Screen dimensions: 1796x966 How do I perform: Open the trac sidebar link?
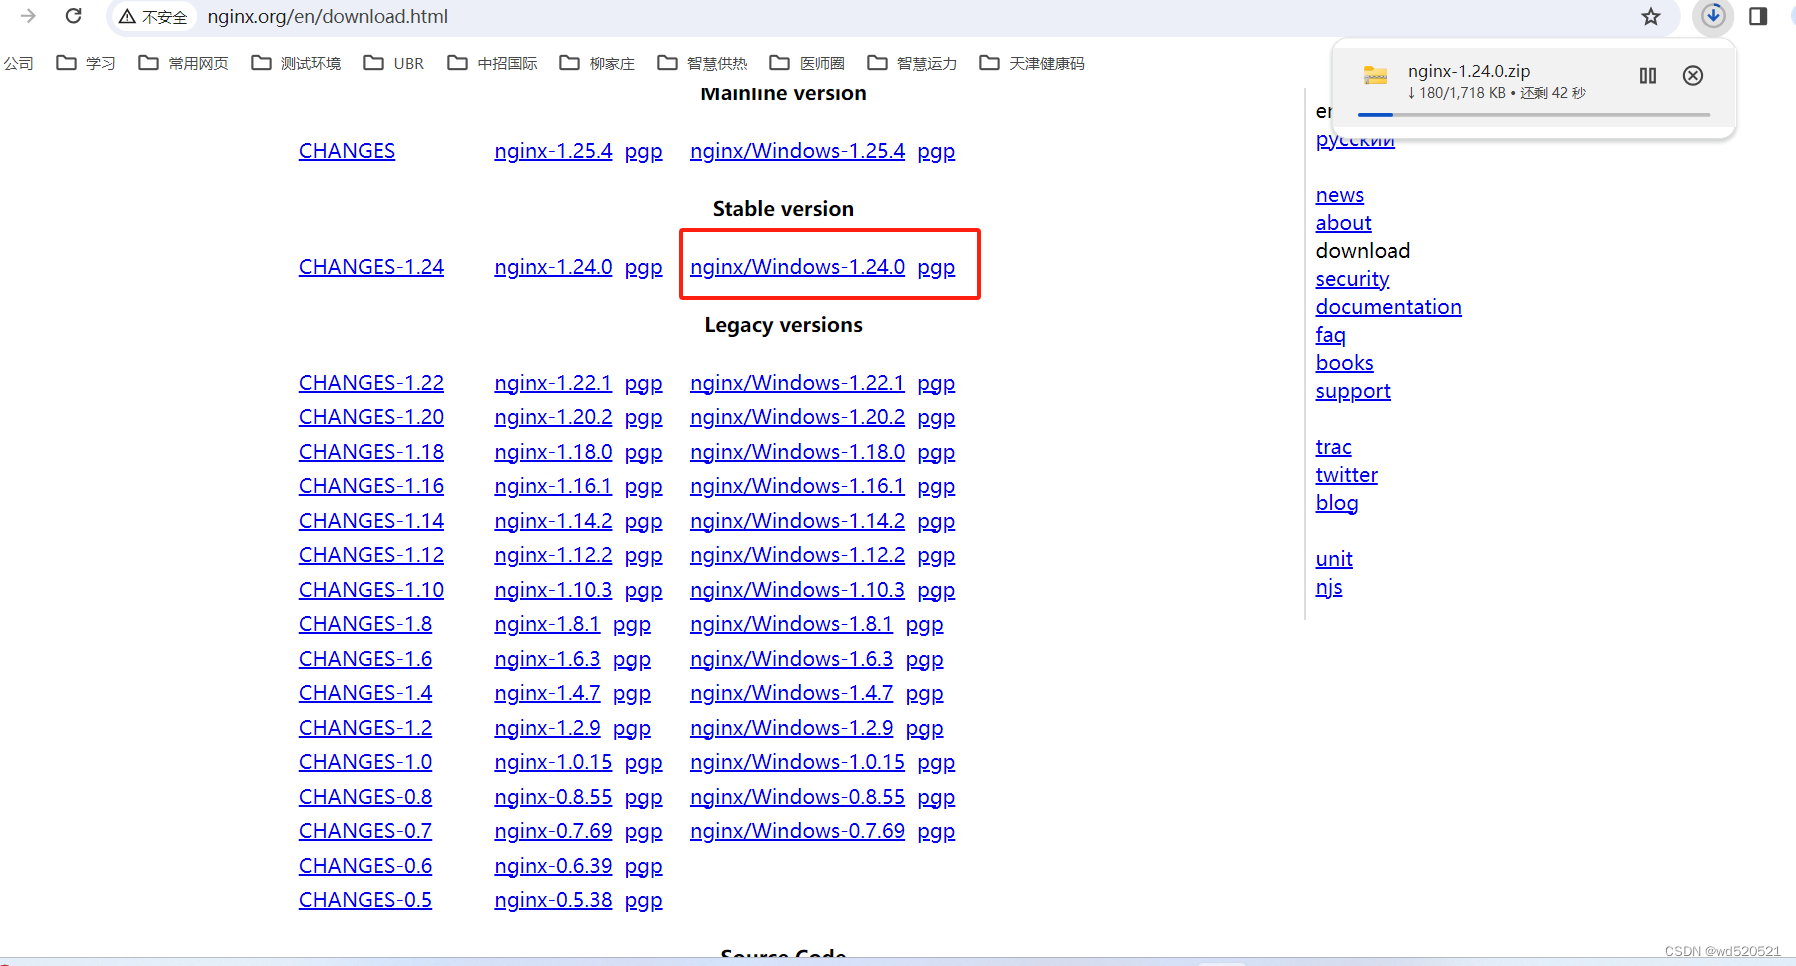coord(1333,447)
